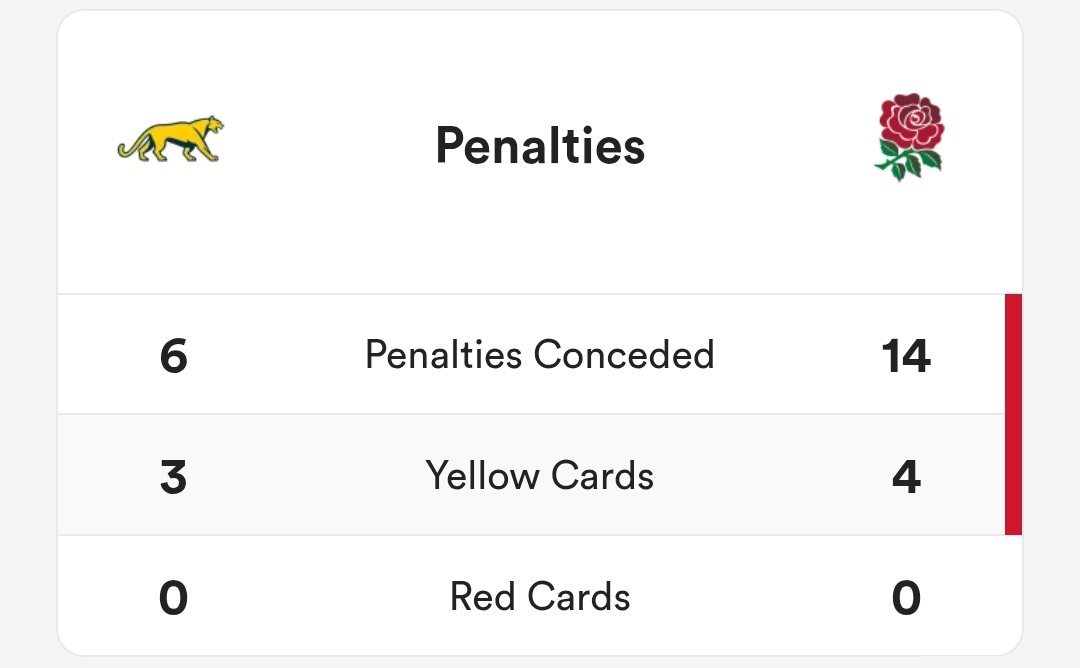Click the red bar beside Penalties Conceded
The image size is (1080, 668).
click(x=1013, y=354)
